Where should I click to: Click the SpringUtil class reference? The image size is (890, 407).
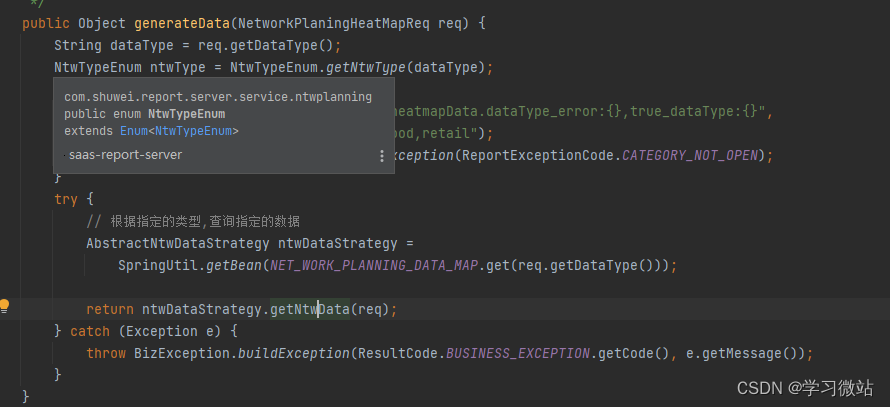(158, 266)
